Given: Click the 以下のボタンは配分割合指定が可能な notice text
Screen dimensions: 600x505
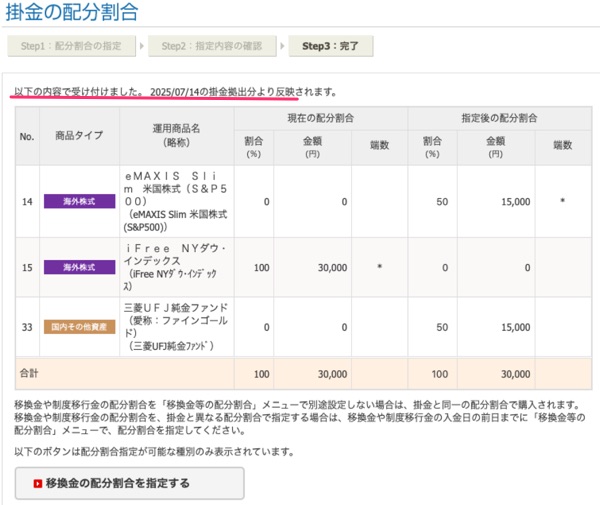Looking at the screenshot, I should [x=154, y=452].
